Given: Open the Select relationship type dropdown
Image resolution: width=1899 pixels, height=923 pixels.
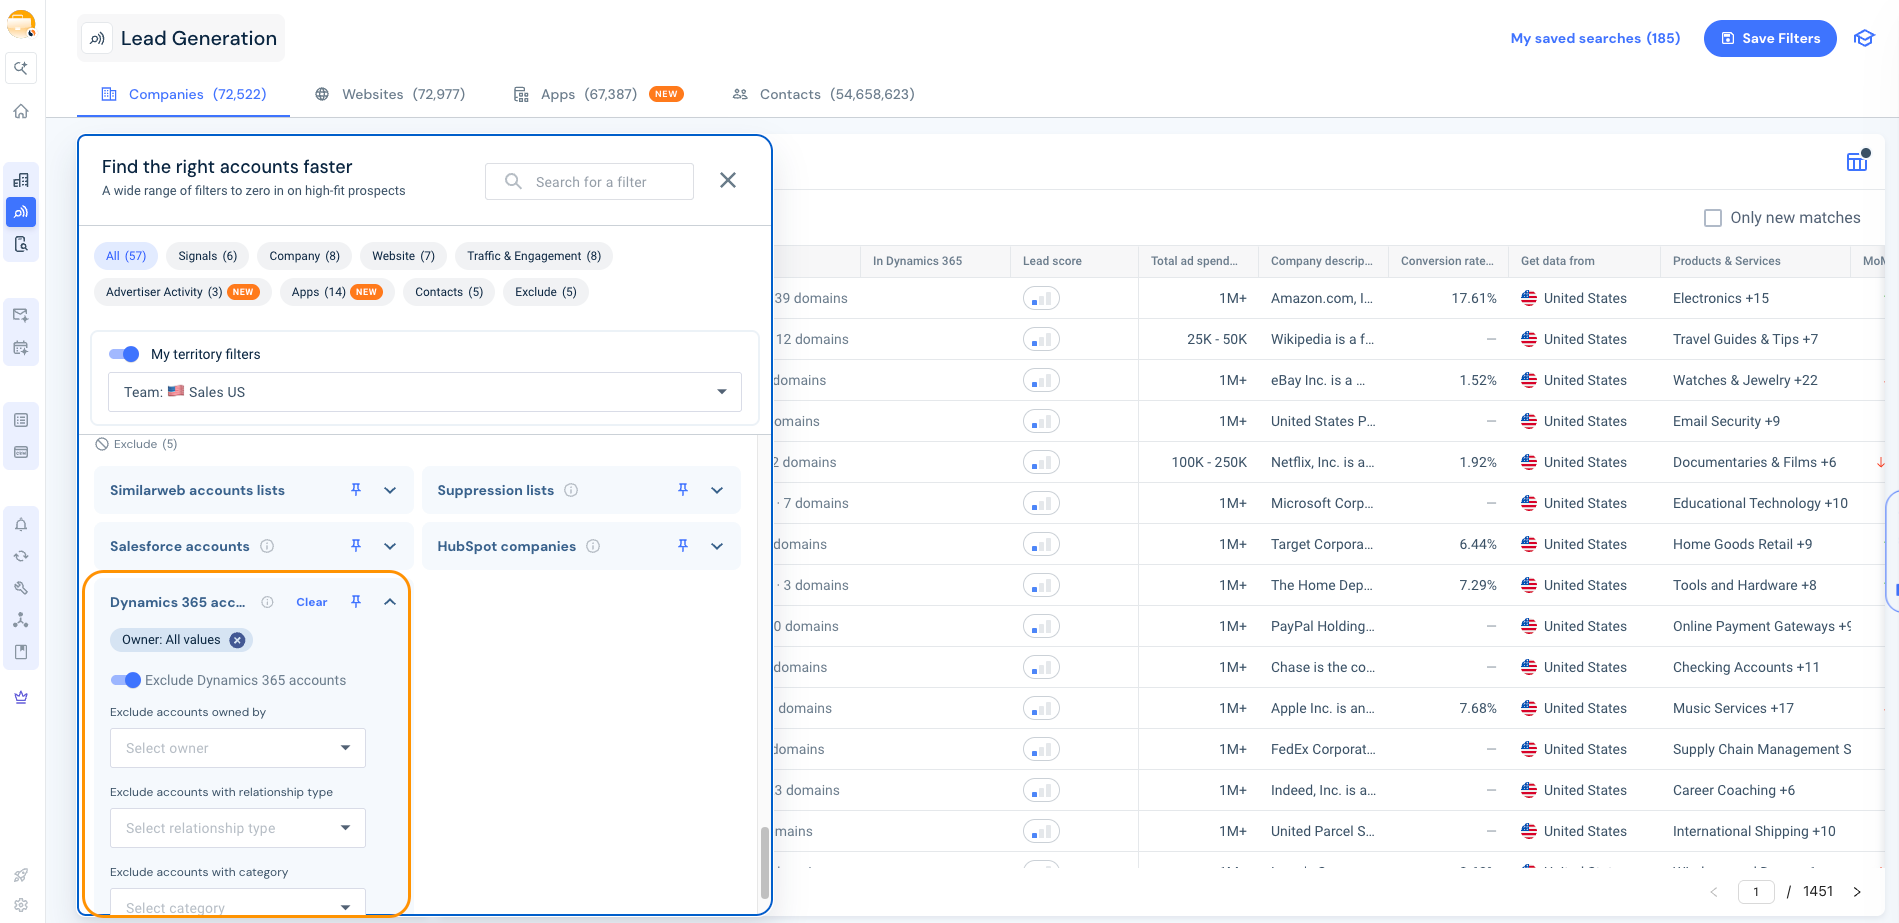Looking at the screenshot, I should tap(238, 828).
